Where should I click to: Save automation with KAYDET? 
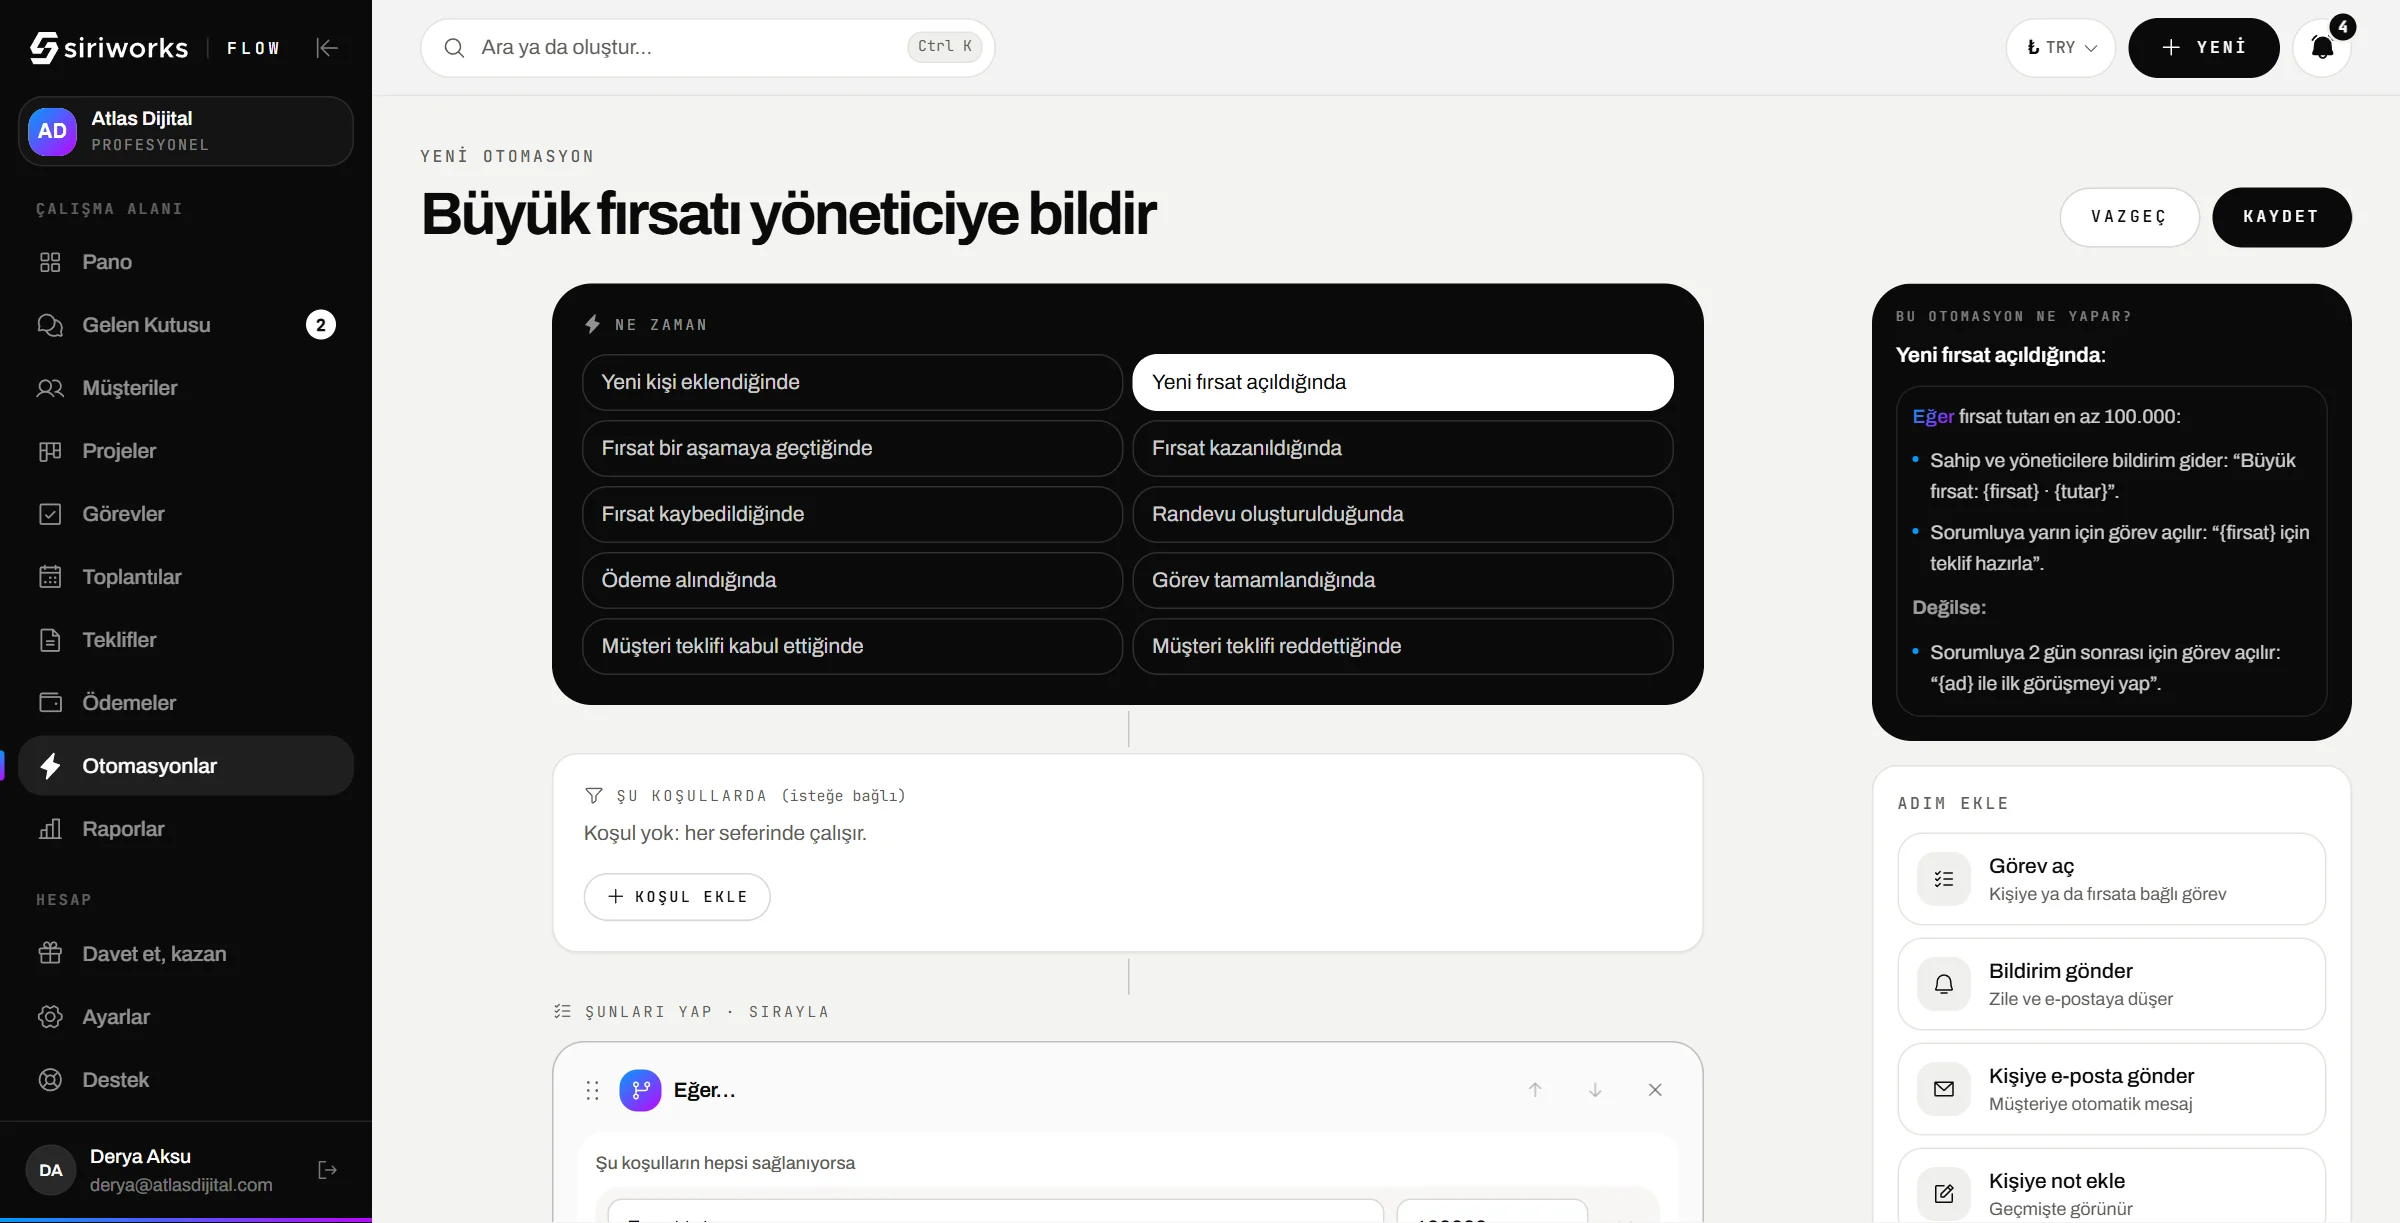pyautogui.click(x=2281, y=217)
